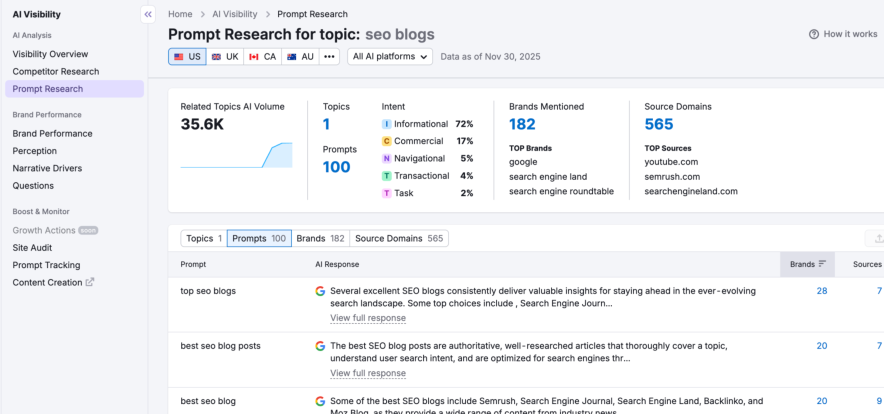
Task: Switch to the UK country option
Action: point(224,56)
